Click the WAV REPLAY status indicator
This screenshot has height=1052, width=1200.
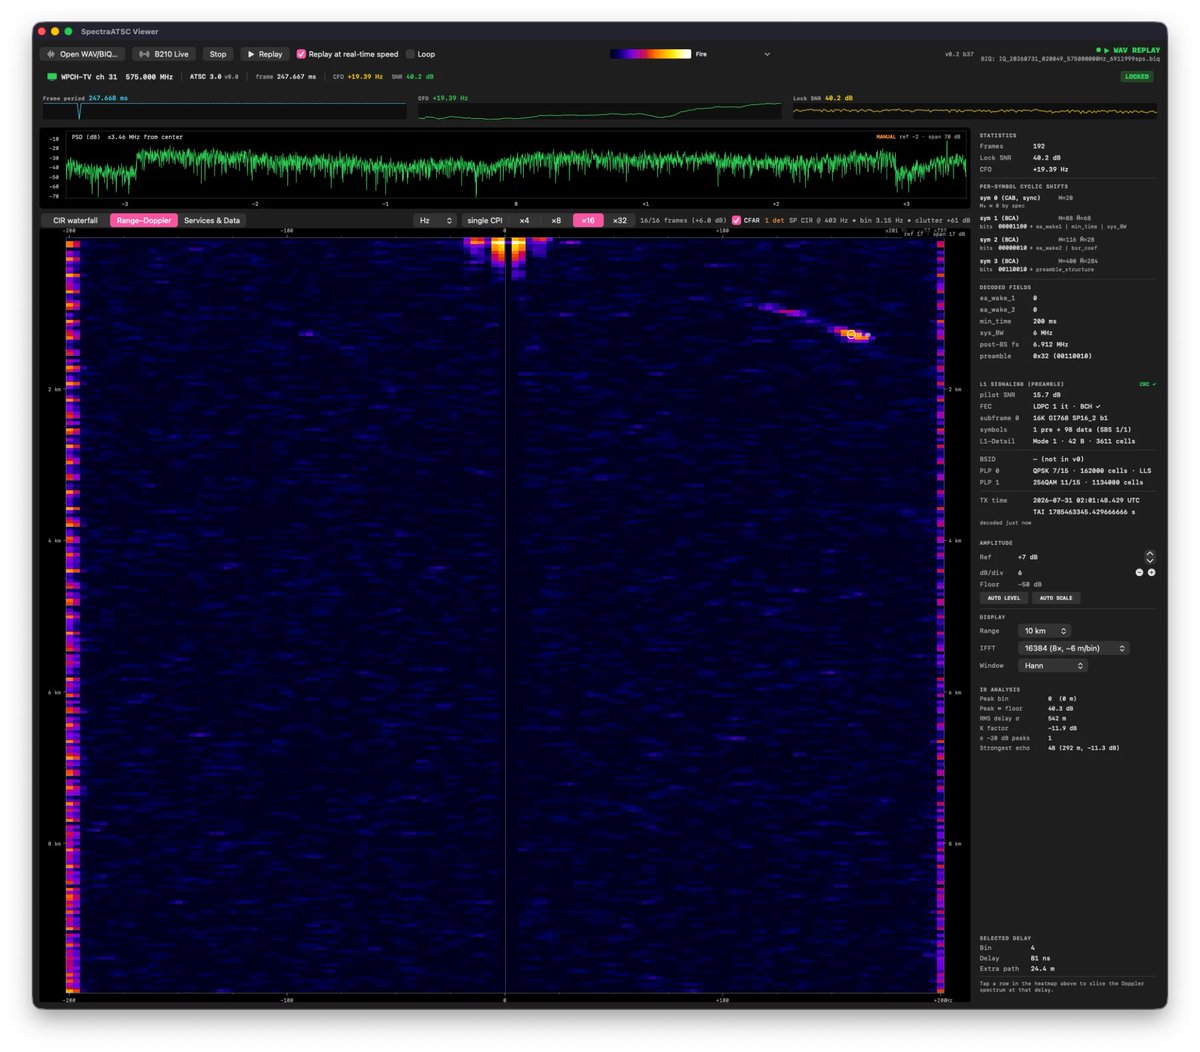[1129, 50]
